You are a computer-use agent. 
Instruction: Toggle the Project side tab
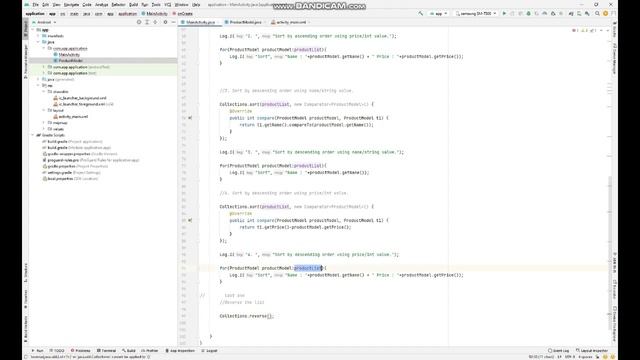tap(26, 28)
